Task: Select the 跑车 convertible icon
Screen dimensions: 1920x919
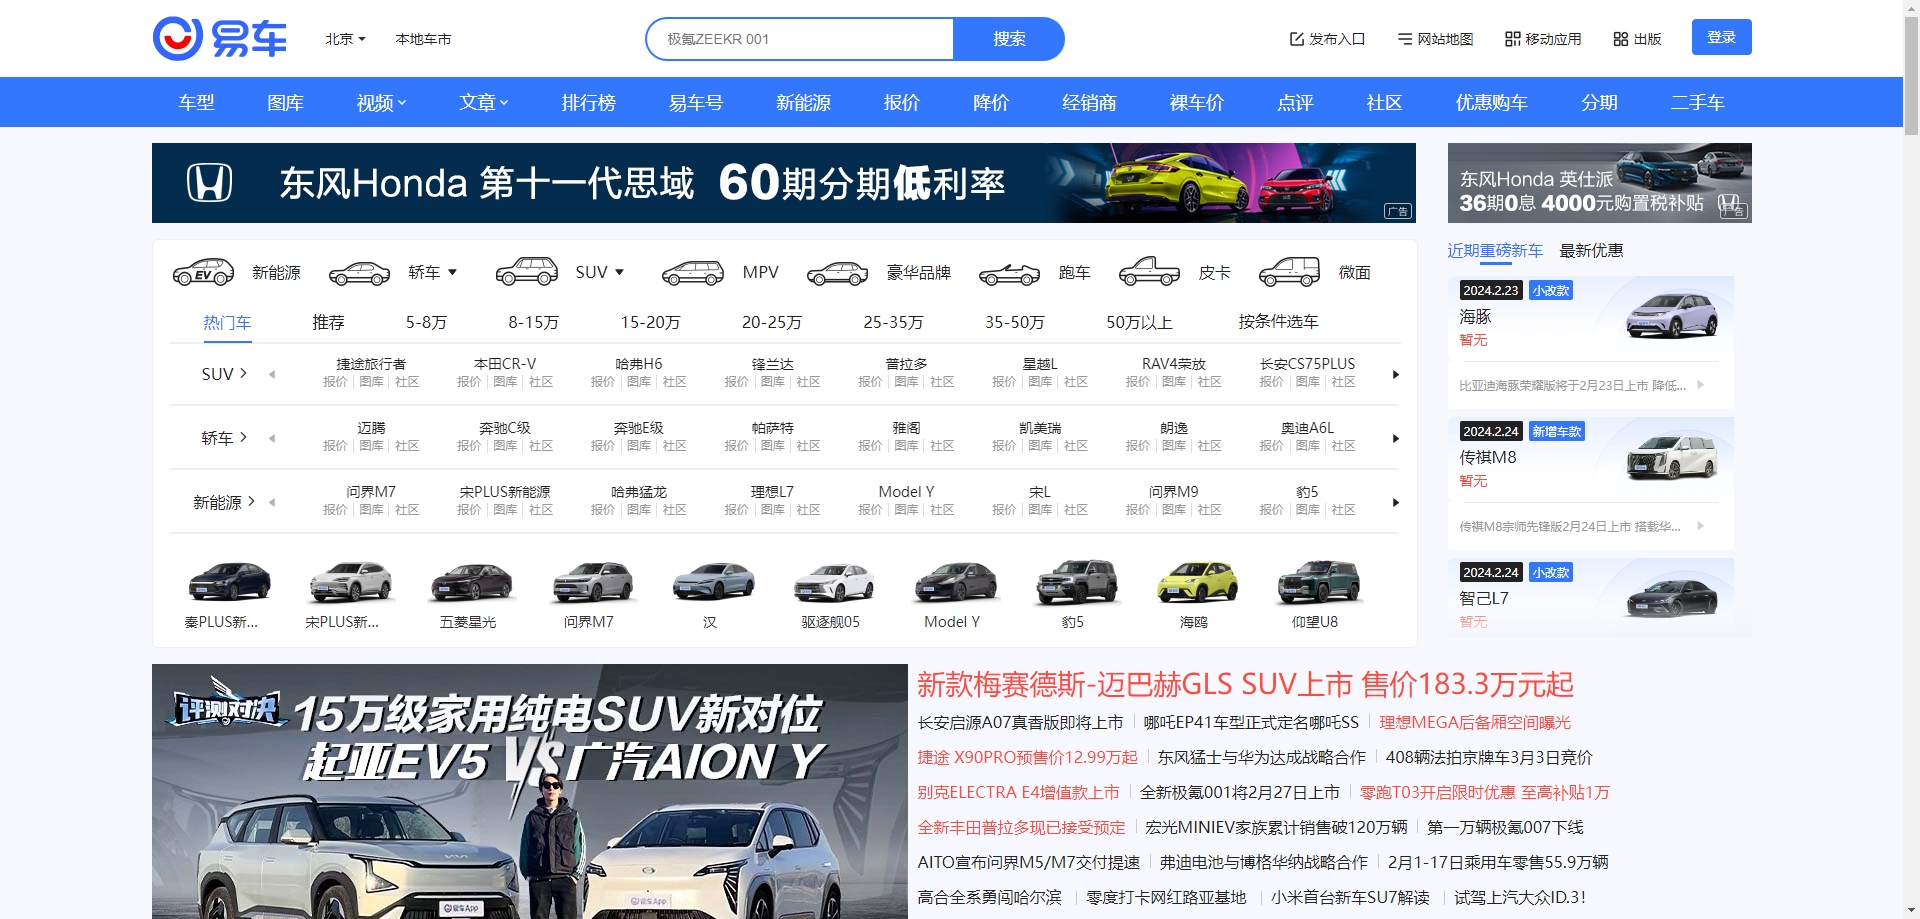Action: (1009, 273)
